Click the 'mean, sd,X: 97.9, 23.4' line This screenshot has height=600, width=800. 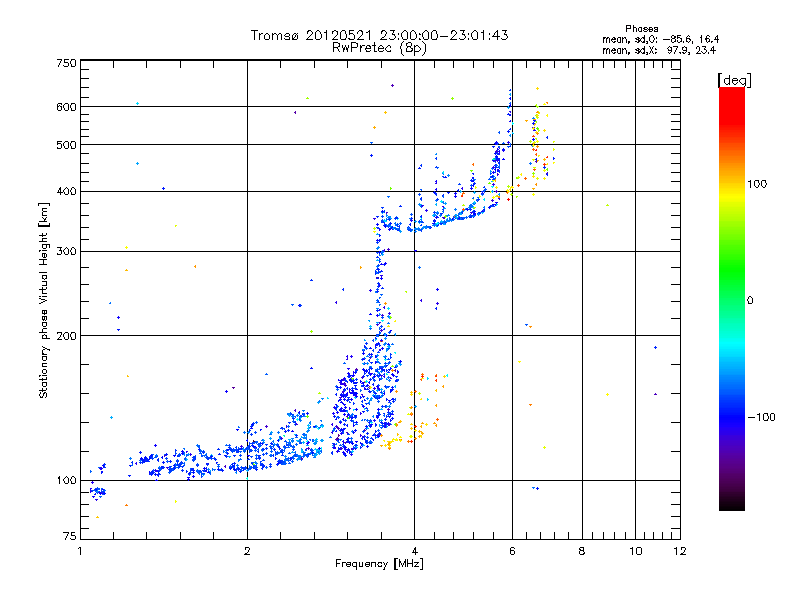(659, 50)
